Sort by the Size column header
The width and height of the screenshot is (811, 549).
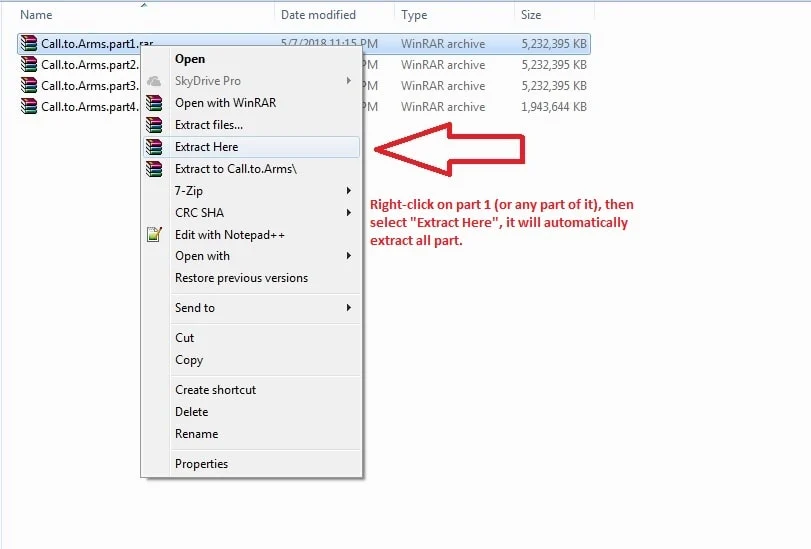tap(531, 15)
